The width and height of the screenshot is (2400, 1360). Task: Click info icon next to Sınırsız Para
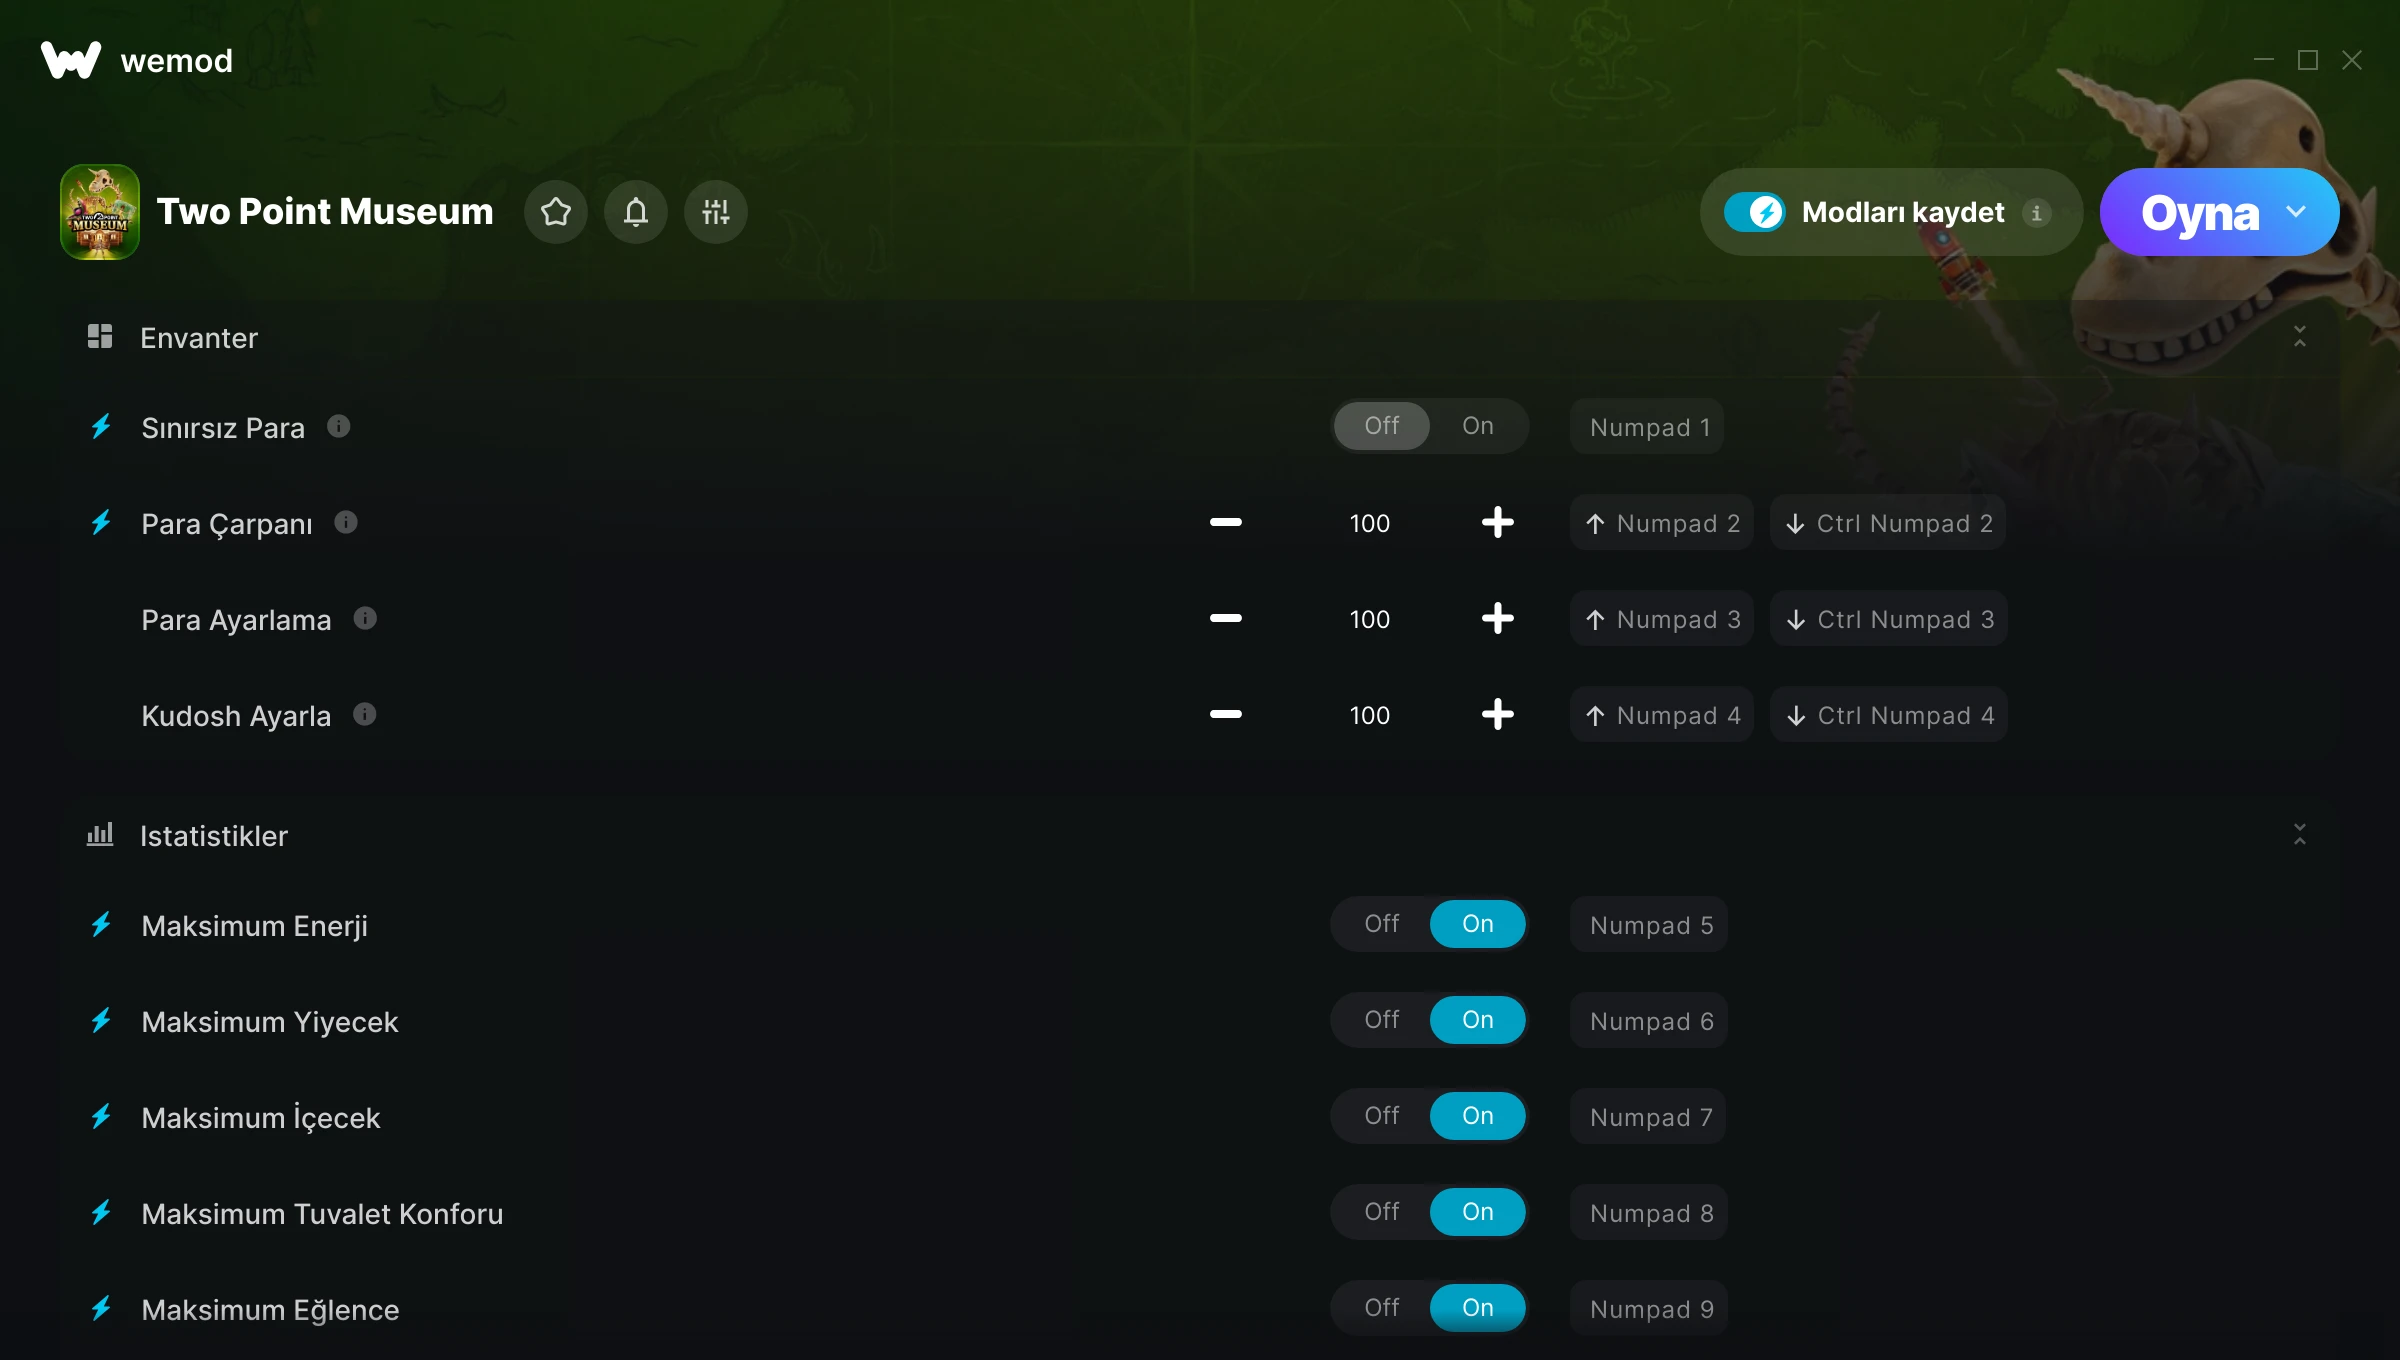point(339,427)
